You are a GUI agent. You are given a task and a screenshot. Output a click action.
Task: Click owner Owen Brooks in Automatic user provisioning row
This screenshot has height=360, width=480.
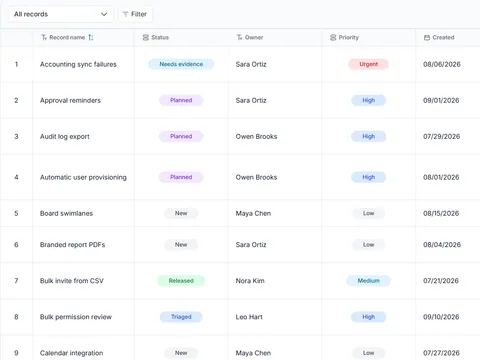click(x=256, y=177)
